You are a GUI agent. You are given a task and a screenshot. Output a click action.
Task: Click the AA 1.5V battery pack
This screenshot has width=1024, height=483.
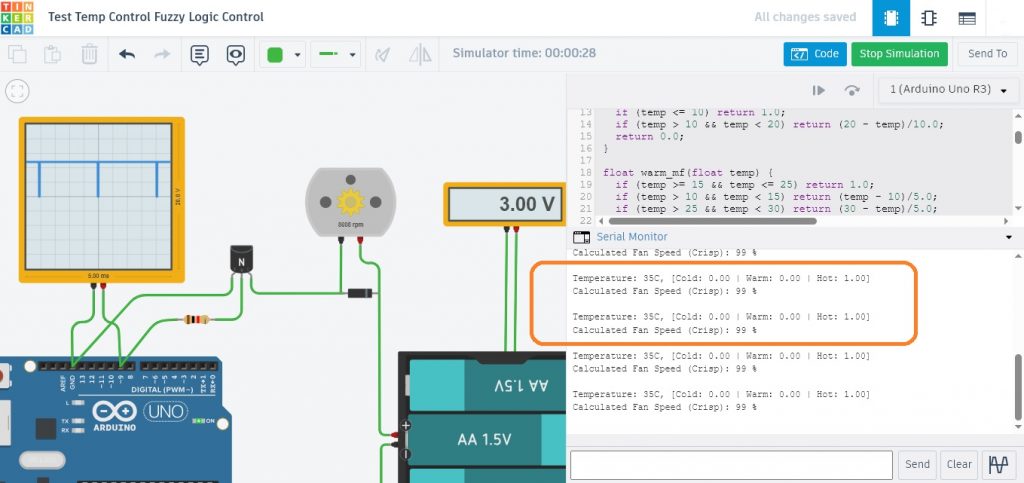tap(482, 418)
